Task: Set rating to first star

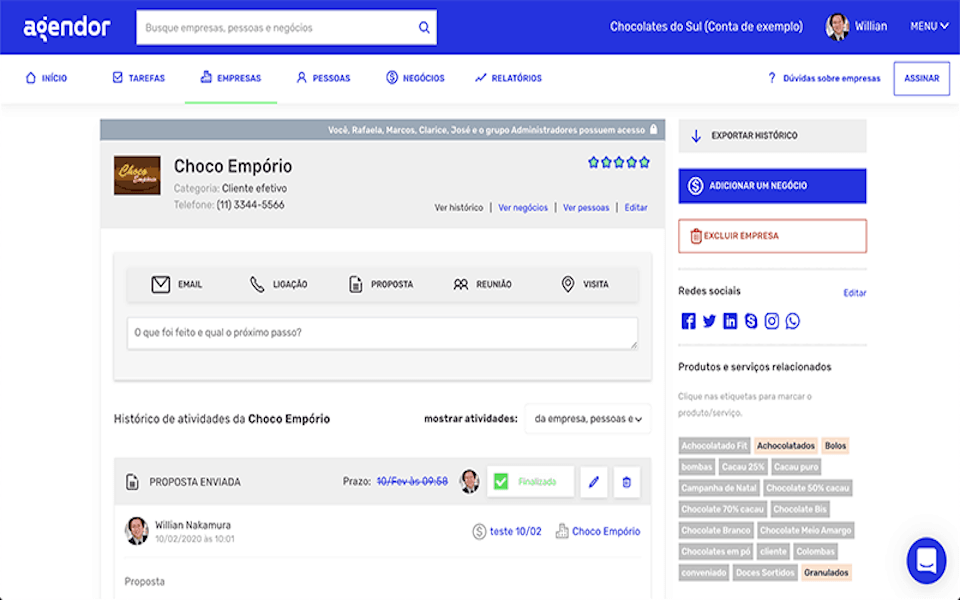Action: 593,162
